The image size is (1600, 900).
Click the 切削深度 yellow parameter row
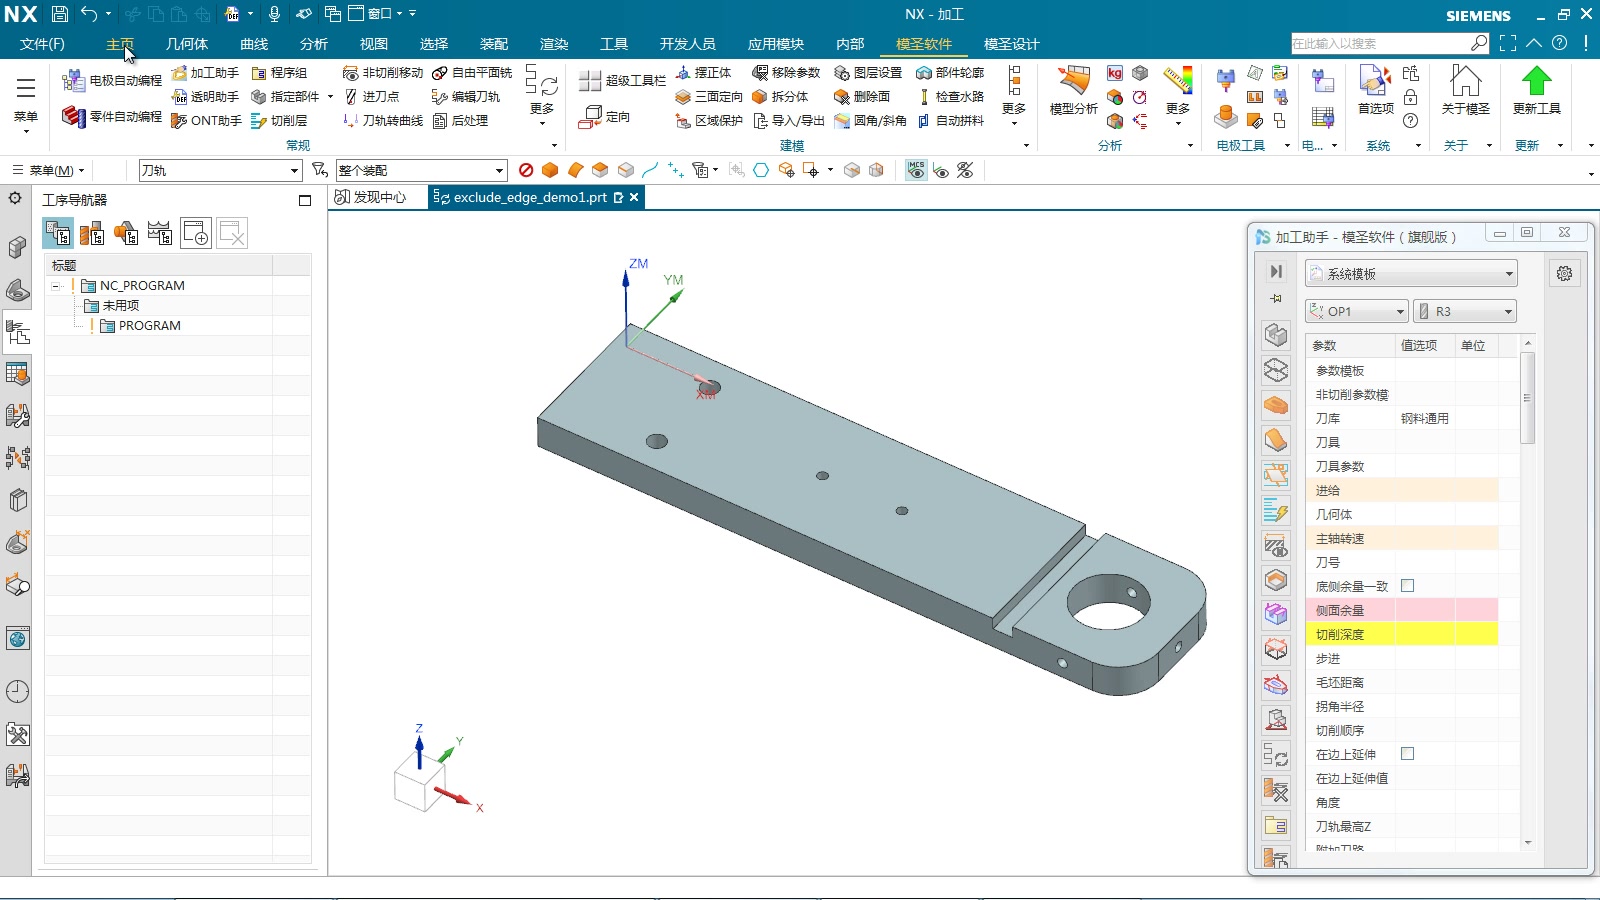click(1402, 634)
